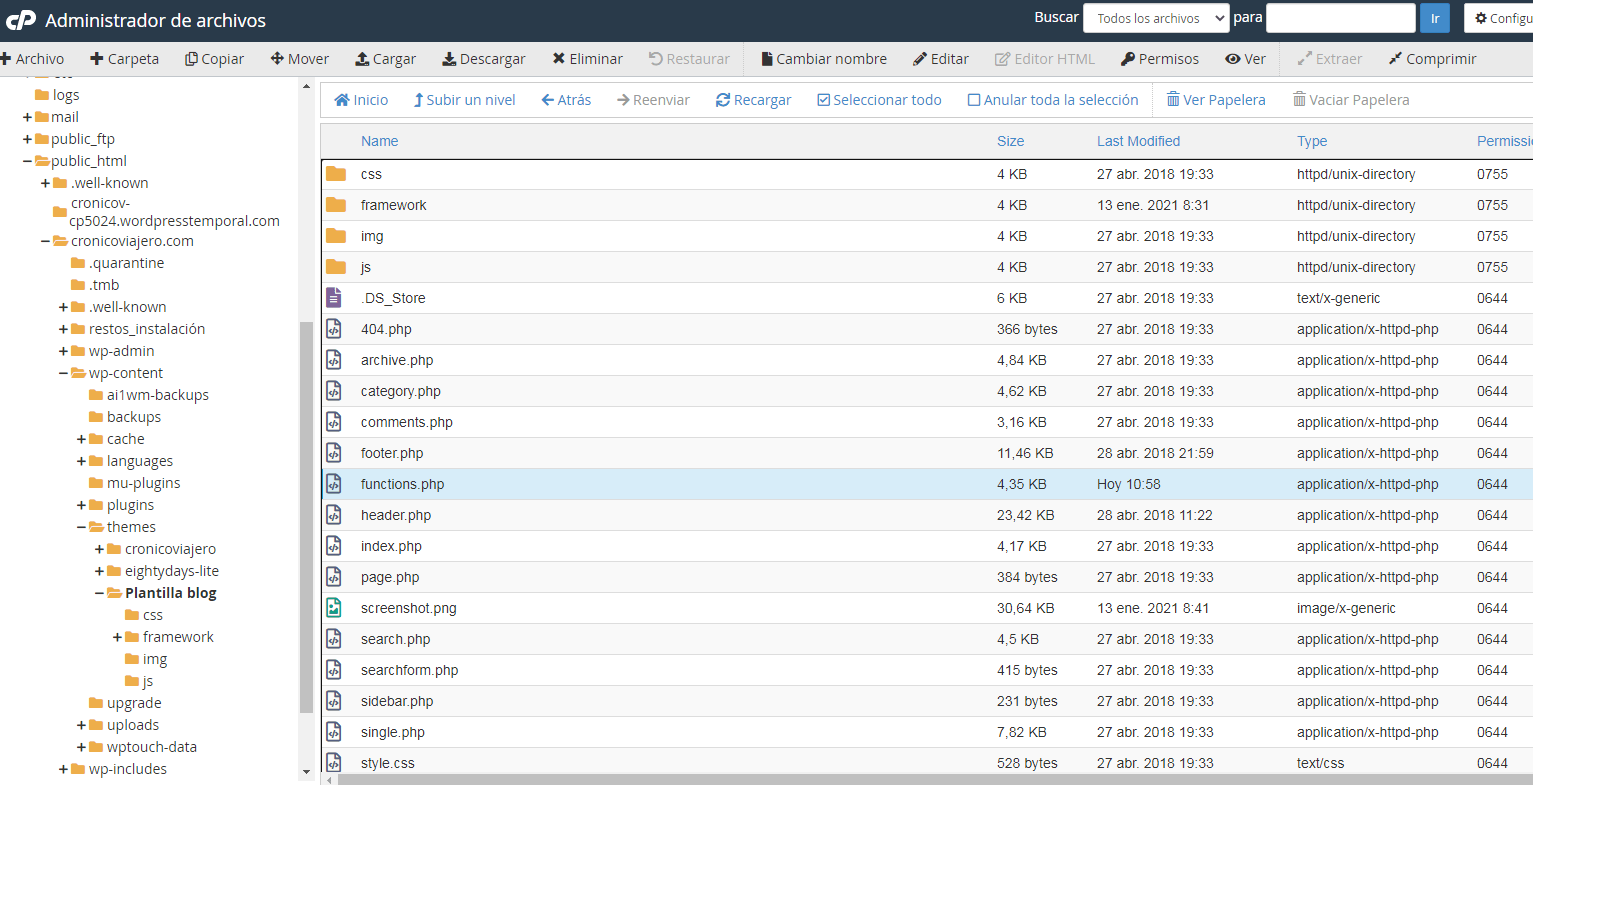Viewport: 1600px width, 900px height.
Task: Go to Inicio home directory
Action: tap(361, 100)
